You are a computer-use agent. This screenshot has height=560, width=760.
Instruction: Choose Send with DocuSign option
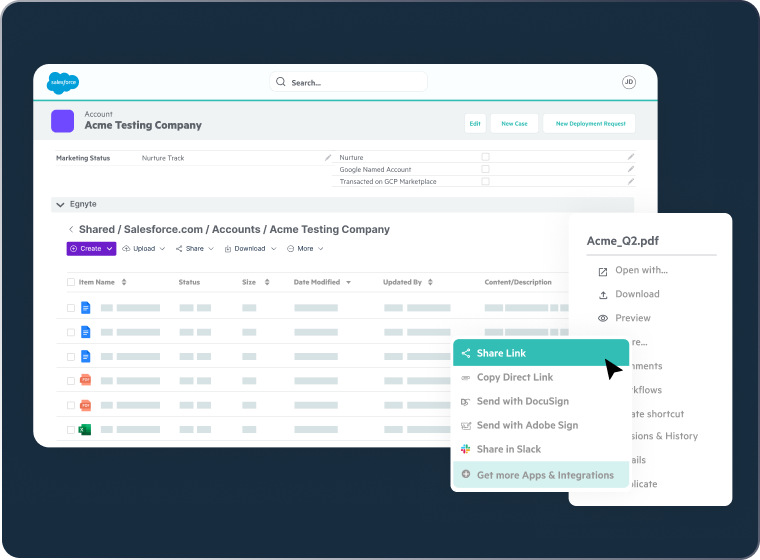click(522, 401)
